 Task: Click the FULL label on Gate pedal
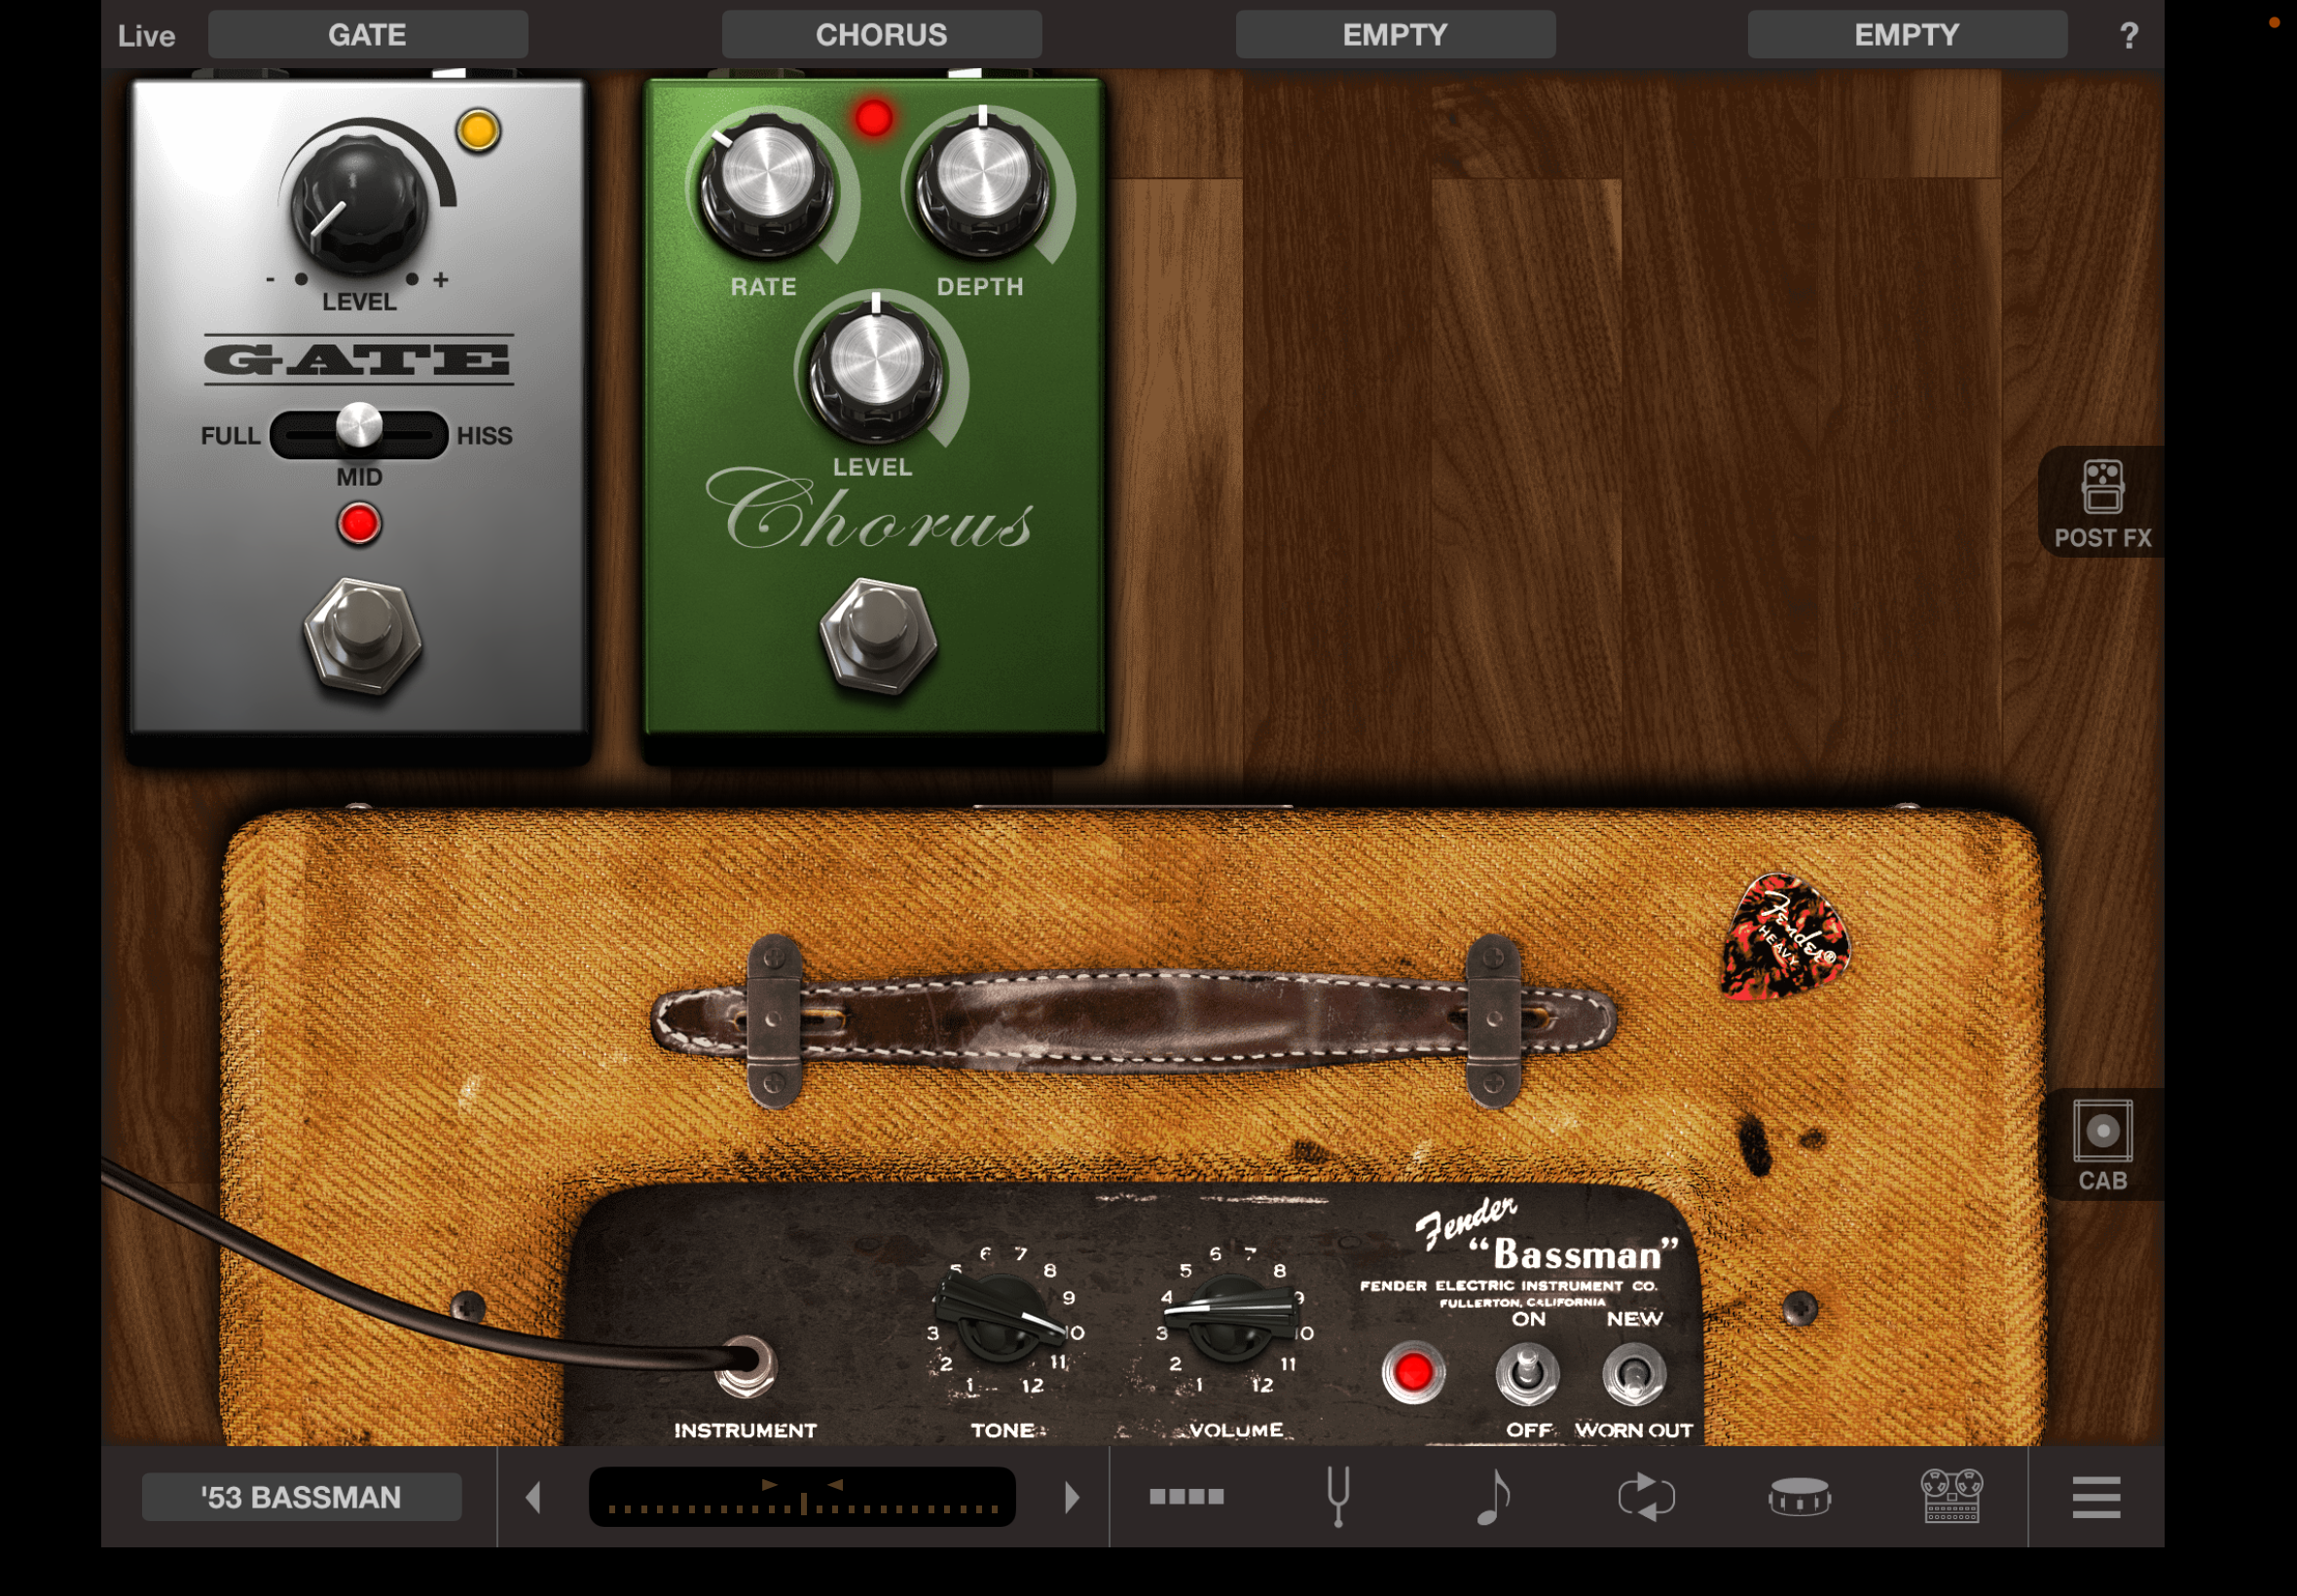click(230, 436)
